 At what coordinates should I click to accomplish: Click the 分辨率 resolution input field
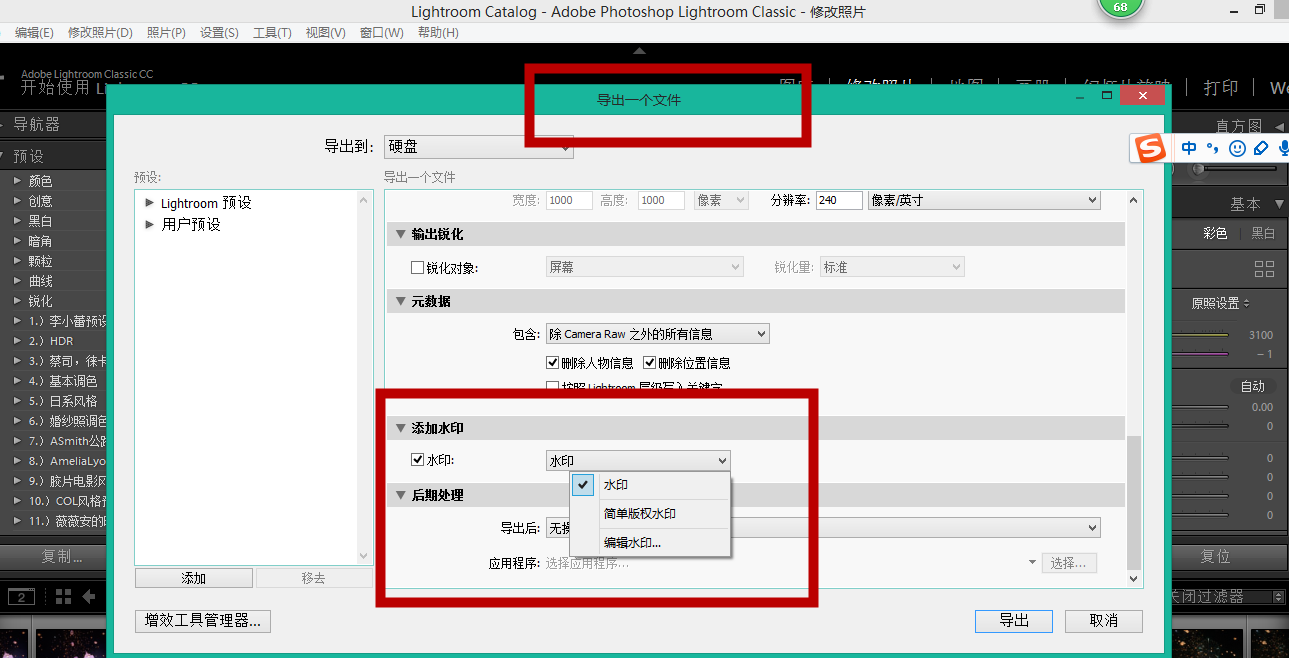coord(838,200)
